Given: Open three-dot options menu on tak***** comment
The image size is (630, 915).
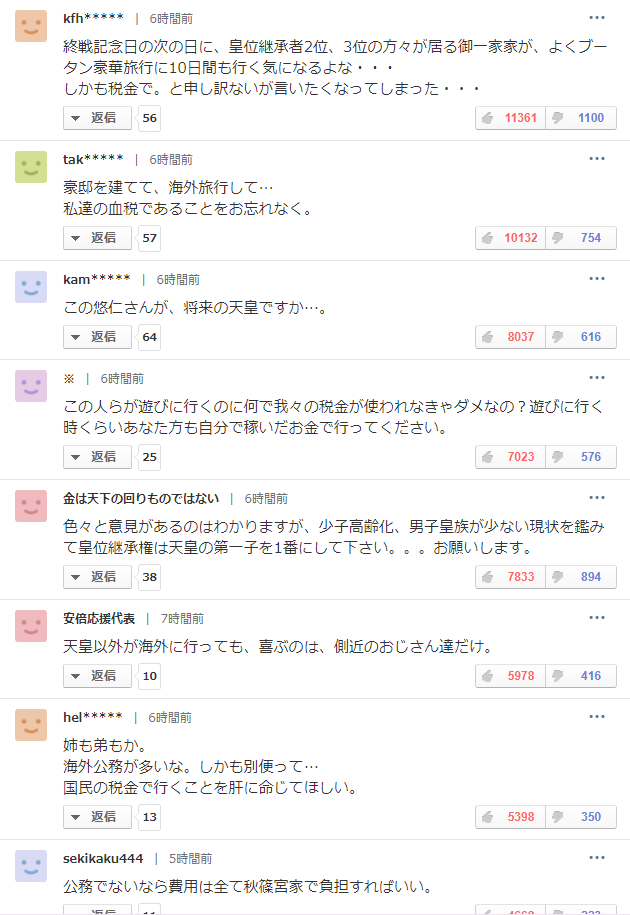Looking at the screenshot, I should tap(597, 159).
